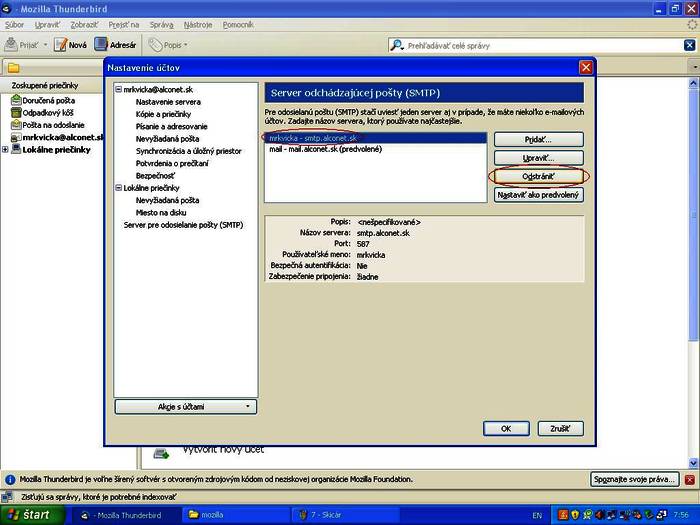This screenshot has width=700, height=525.
Task: Select the mail - mail.alconet.sk (predvolené) entry
Action: click(x=375, y=149)
